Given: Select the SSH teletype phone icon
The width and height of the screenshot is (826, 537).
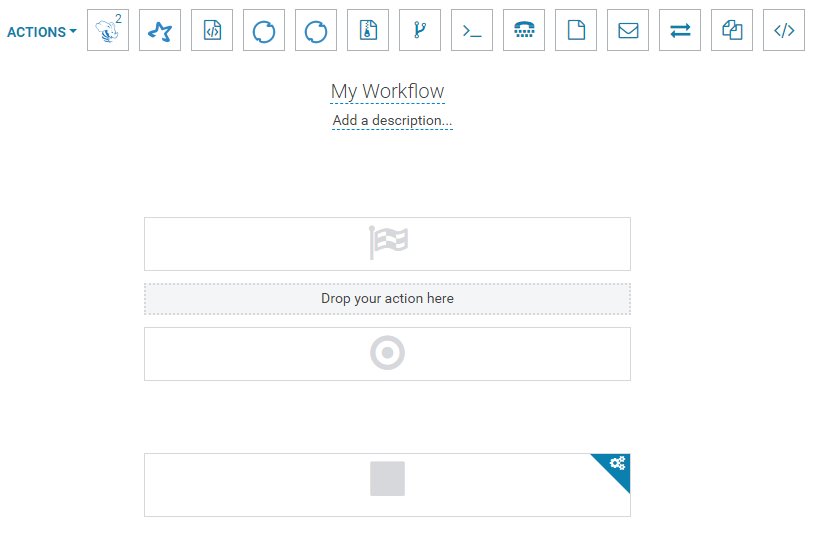Looking at the screenshot, I should click(x=524, y=30).
